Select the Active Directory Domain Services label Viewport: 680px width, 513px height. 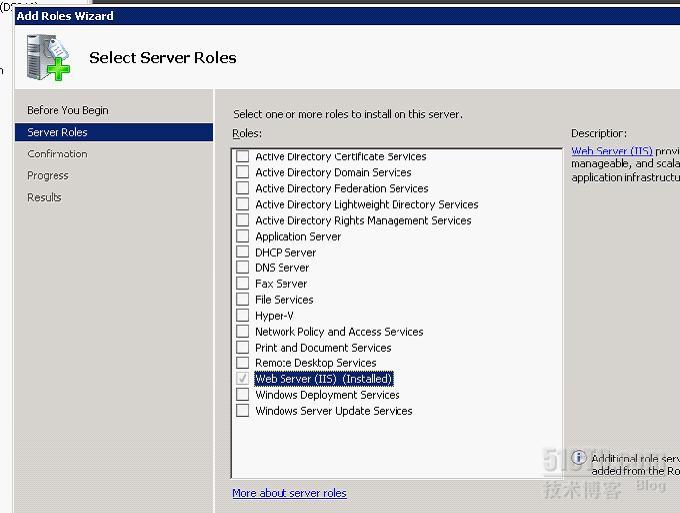click(333, 172)
